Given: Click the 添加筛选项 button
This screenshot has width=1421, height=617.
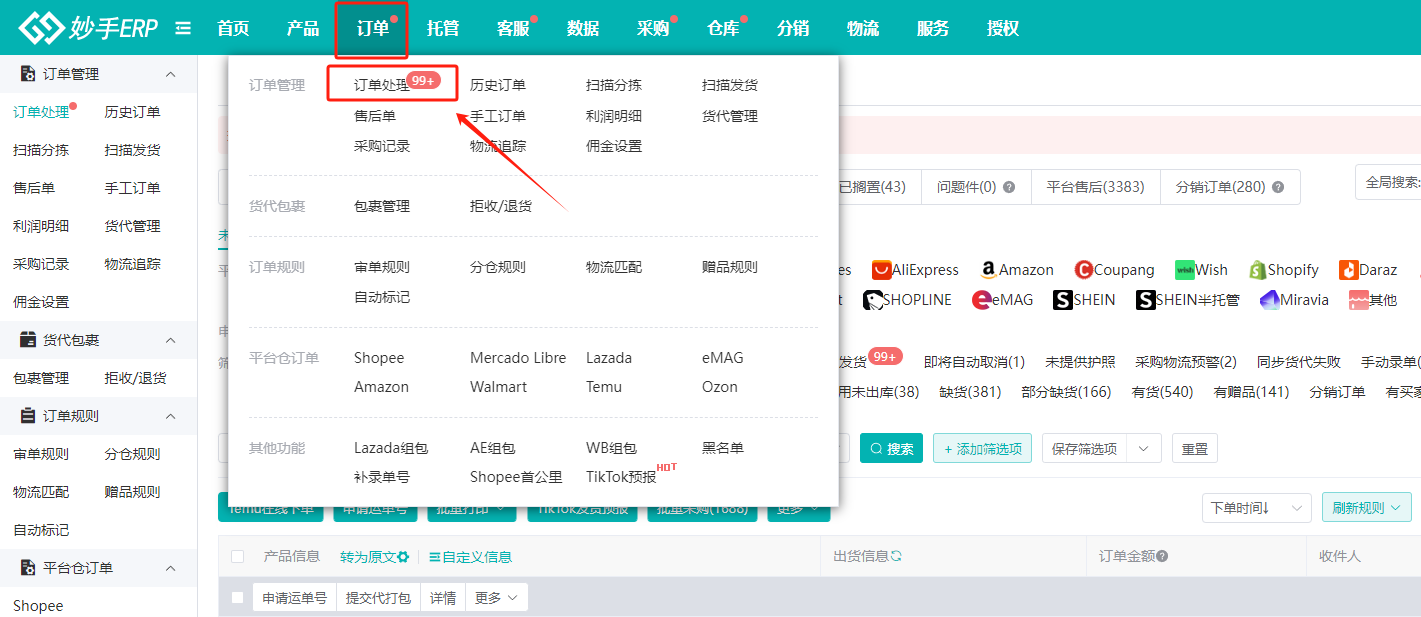Looking at the screenshot, I should tap(982, 448).
